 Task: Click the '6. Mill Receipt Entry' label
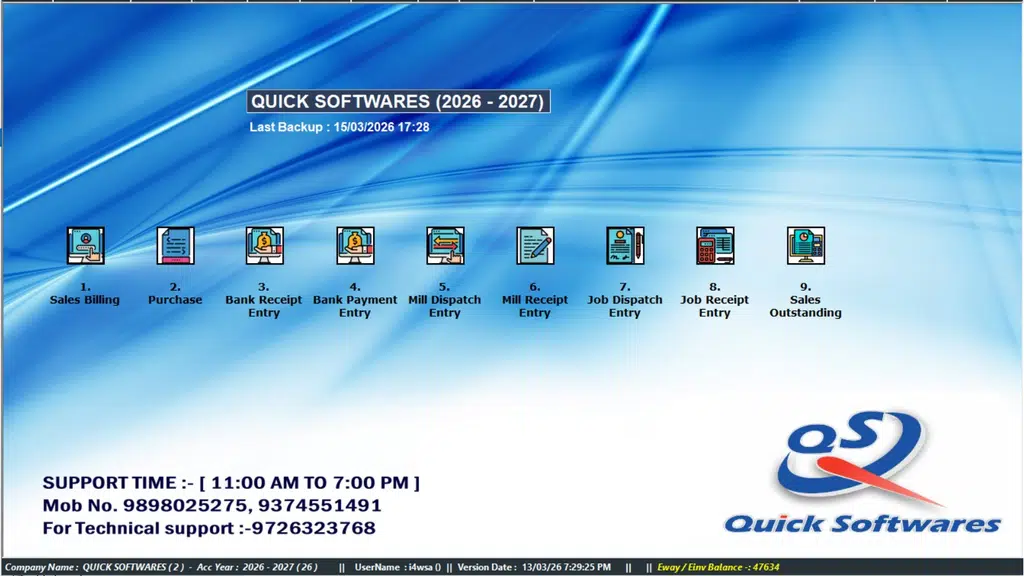(535, 300)
